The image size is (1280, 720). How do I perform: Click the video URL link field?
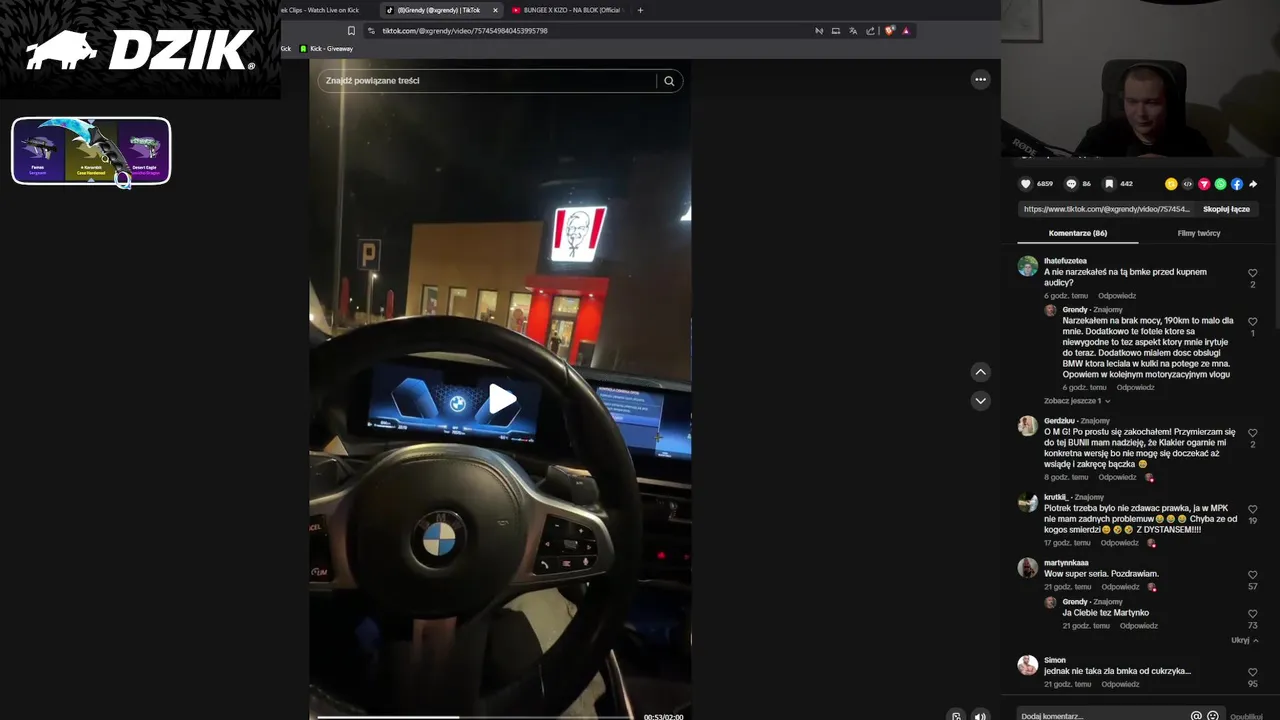pyautogui.click(x=1107, y=209)
